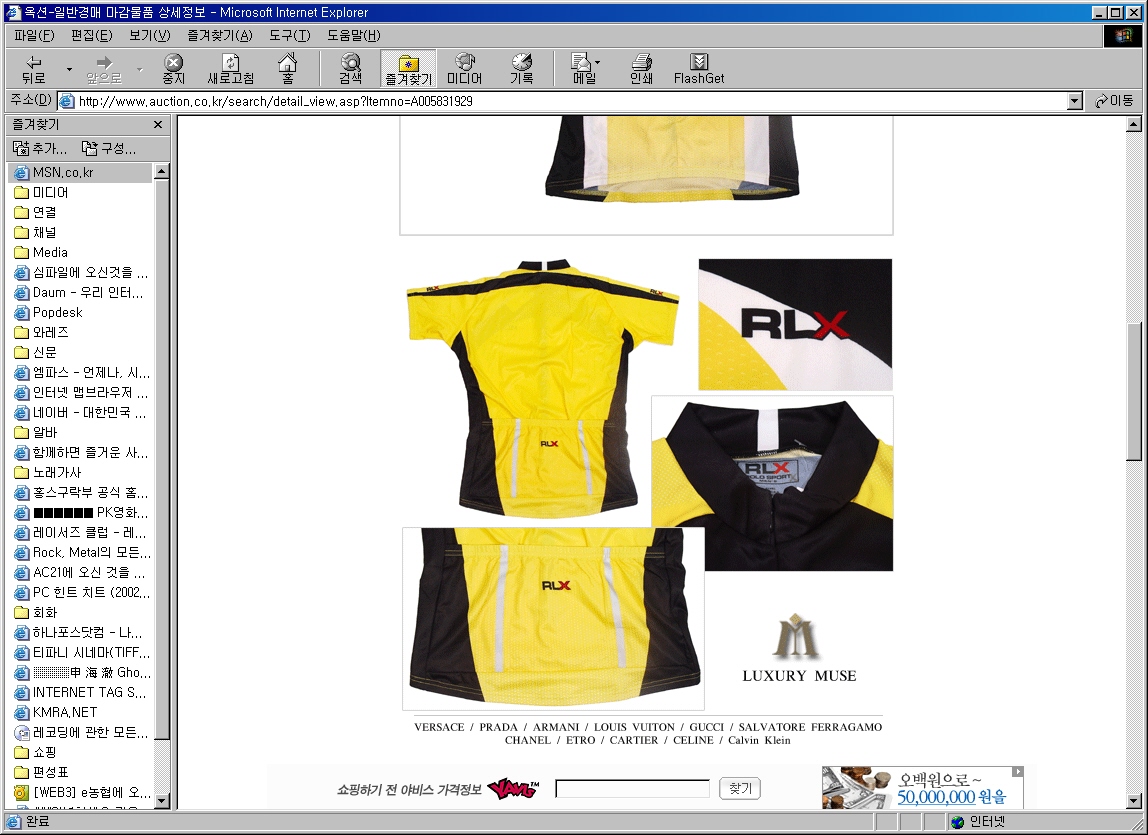1148x835 pixels.
Task: Expand the 알바 favorites folder
Action: 36,432
